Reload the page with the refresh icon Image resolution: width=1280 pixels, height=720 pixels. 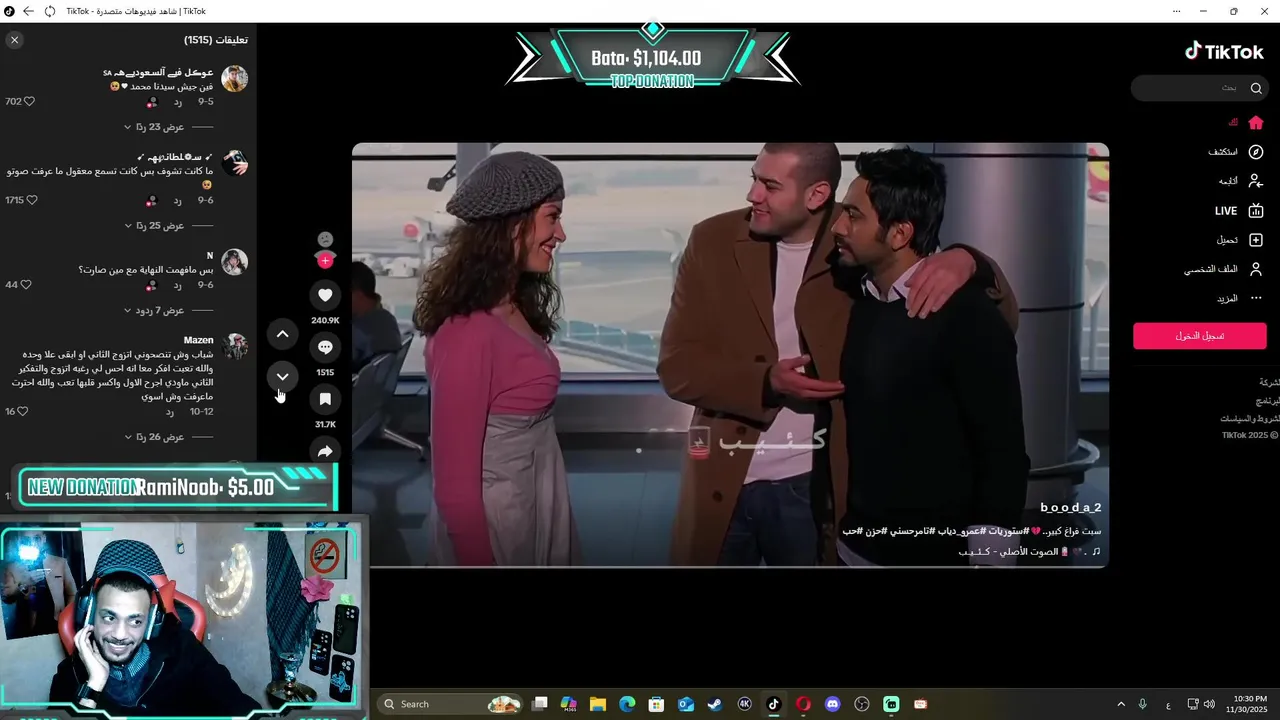(x=50, y=11)
